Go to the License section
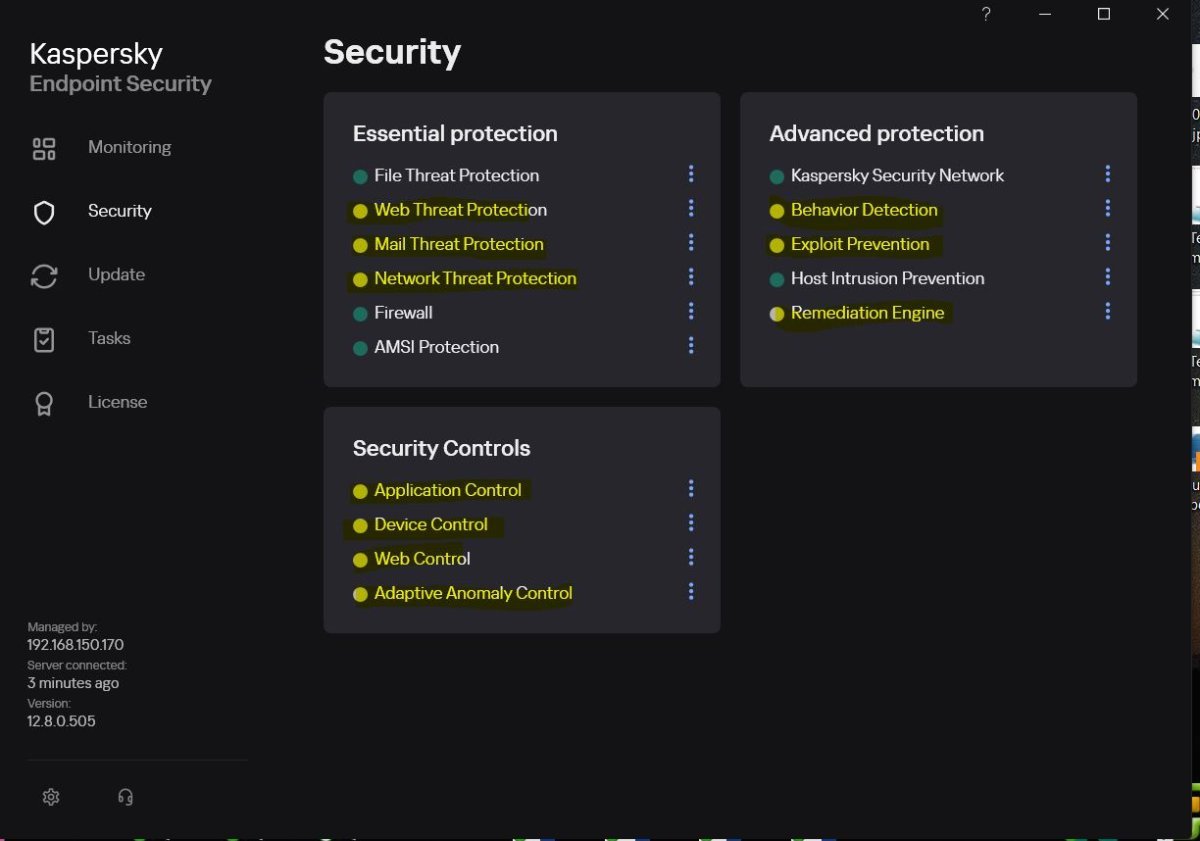The width and height of the screenshot is (1200, 841). [x=117, y=402]
